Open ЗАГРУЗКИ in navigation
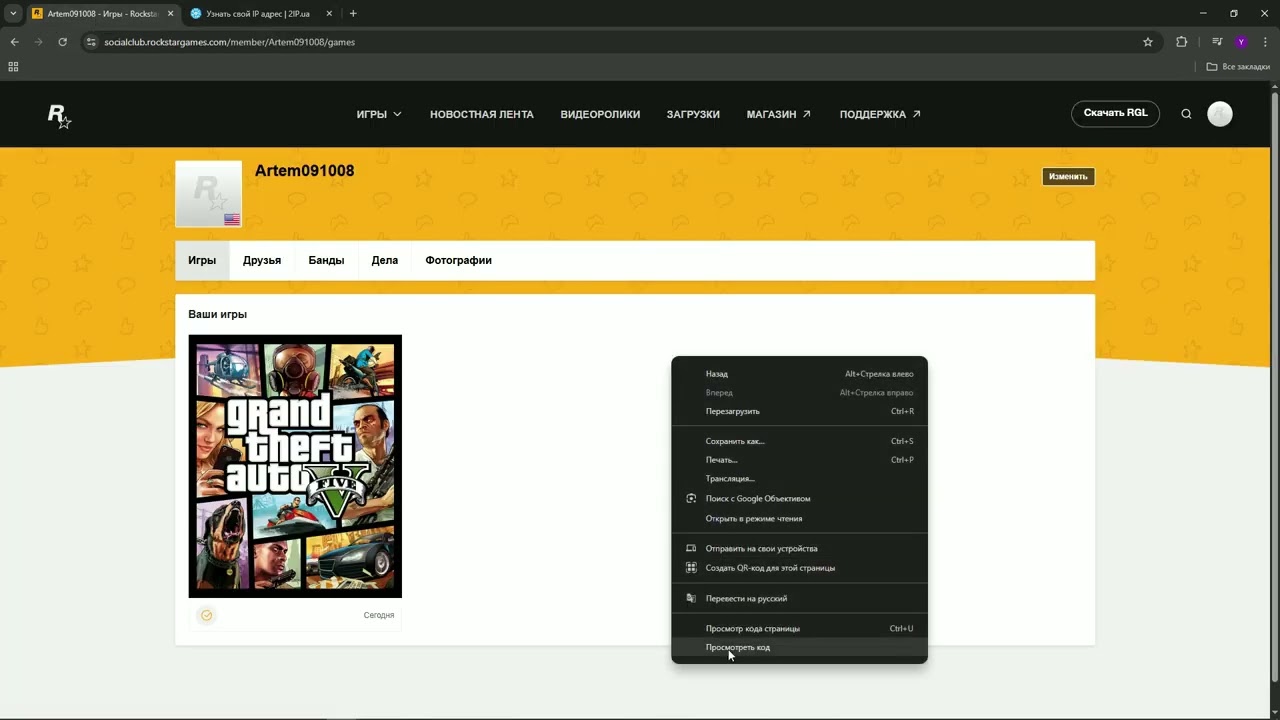1280x720 pixels. click(693, 114)
